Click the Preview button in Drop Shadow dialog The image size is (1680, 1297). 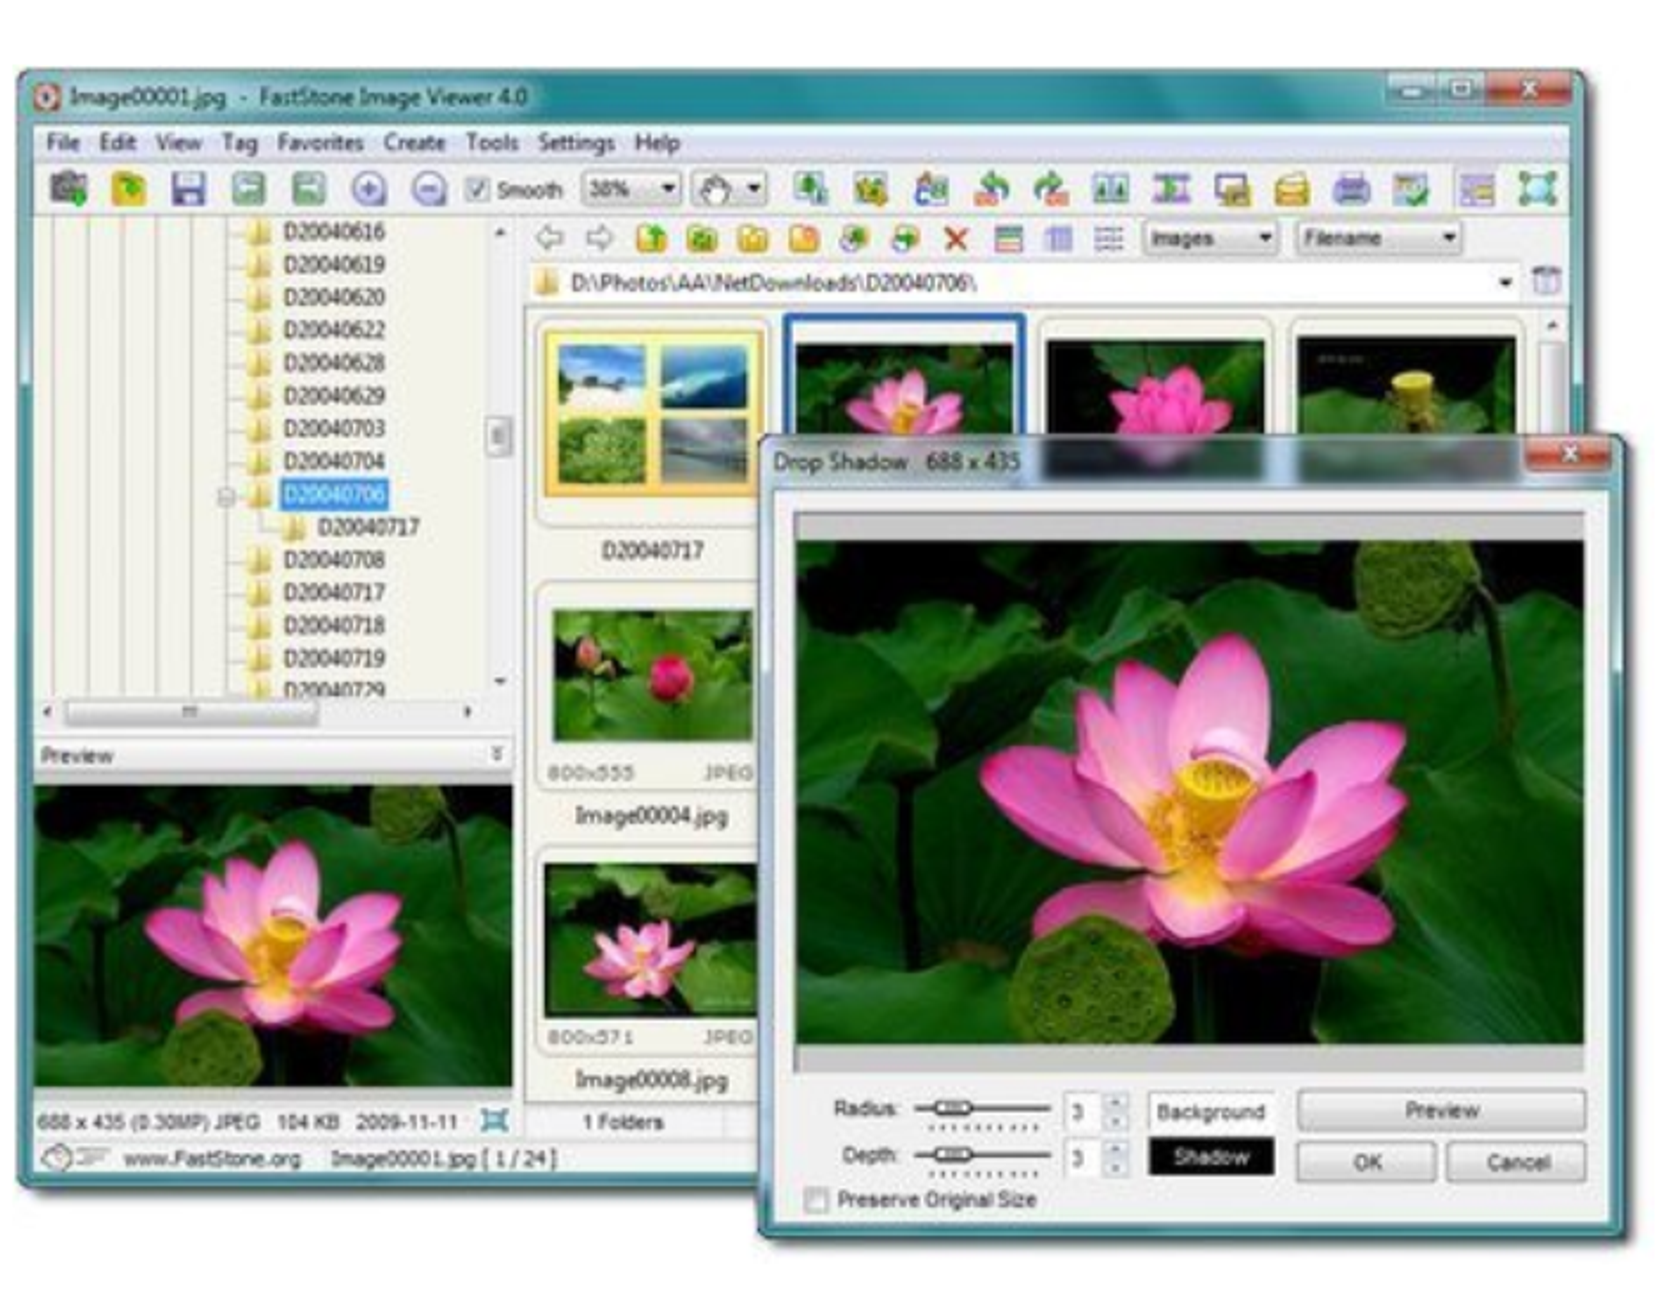tap(1441, 1110)
